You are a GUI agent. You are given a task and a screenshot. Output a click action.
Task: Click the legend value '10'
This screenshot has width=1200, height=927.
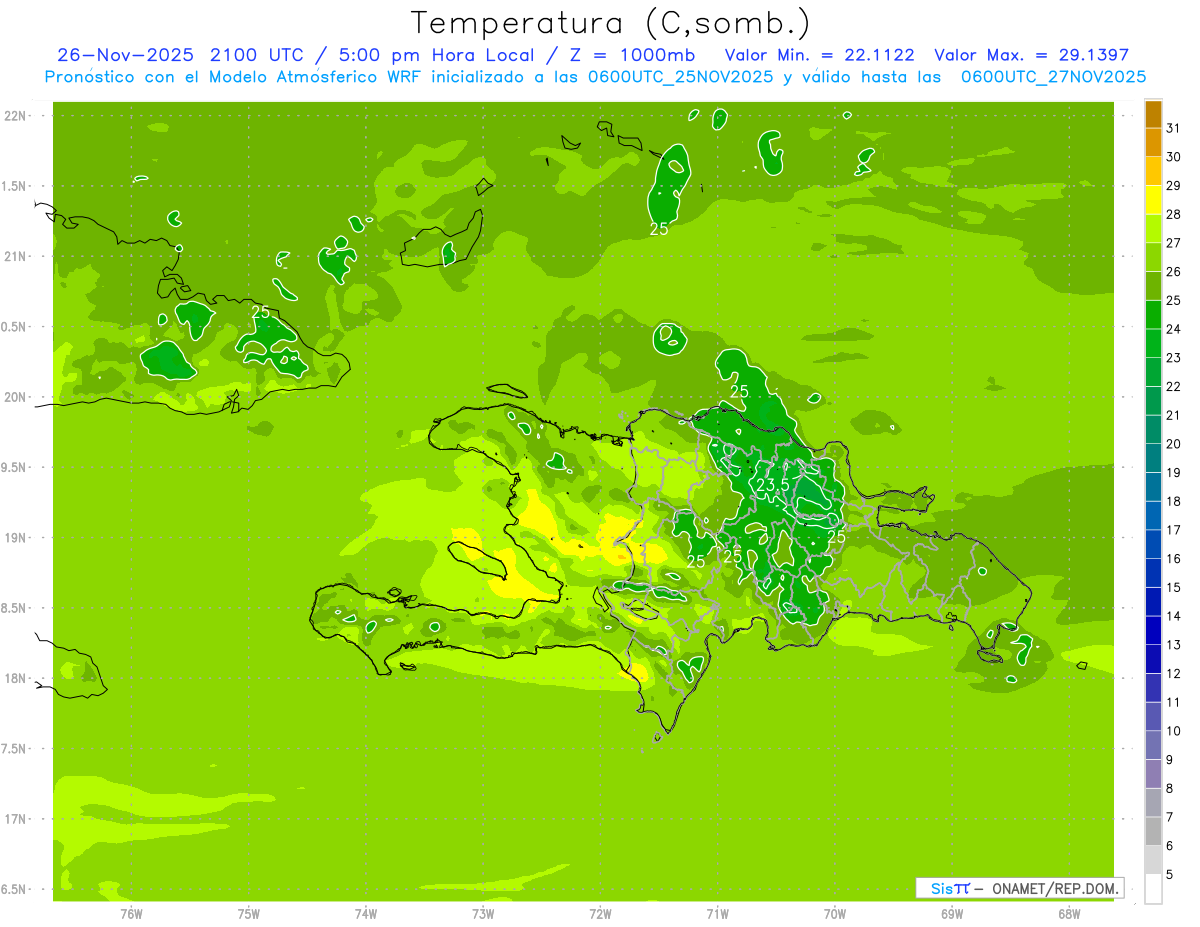[x=1174, y=731]
